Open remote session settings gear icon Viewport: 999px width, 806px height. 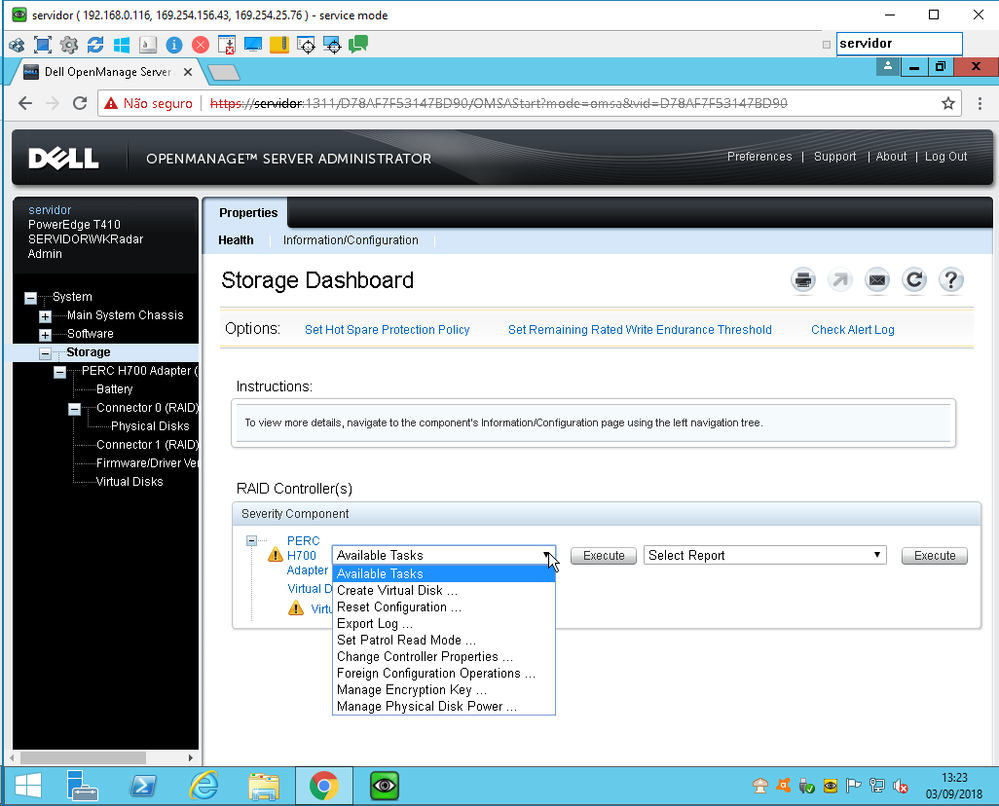click(69, 45)
